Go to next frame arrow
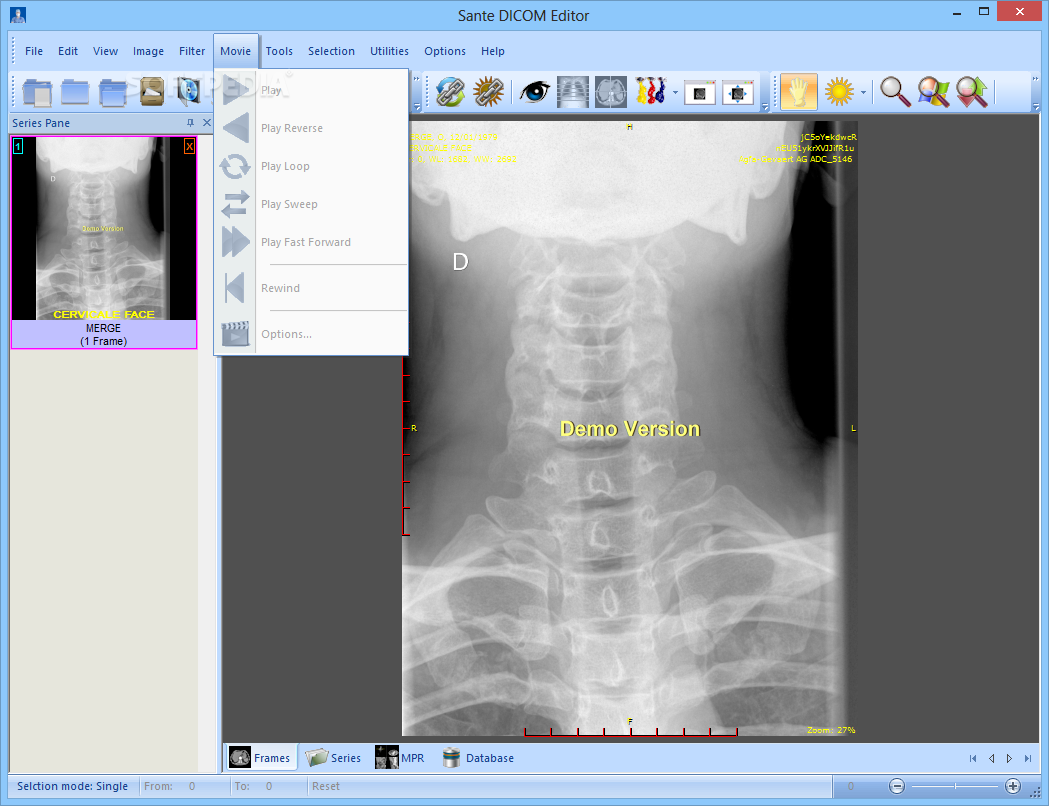This screenshot has width=1049, height=806. click(1010, 759)
